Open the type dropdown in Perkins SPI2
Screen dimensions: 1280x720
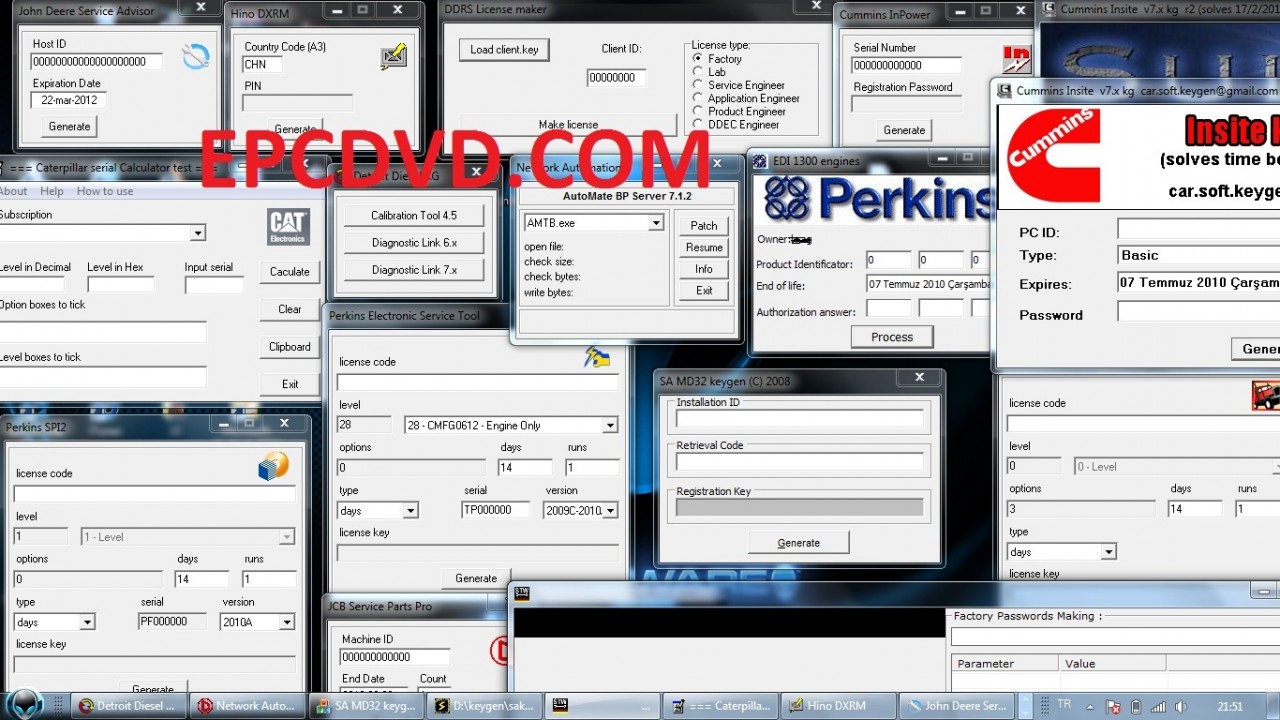click(87, 622)
